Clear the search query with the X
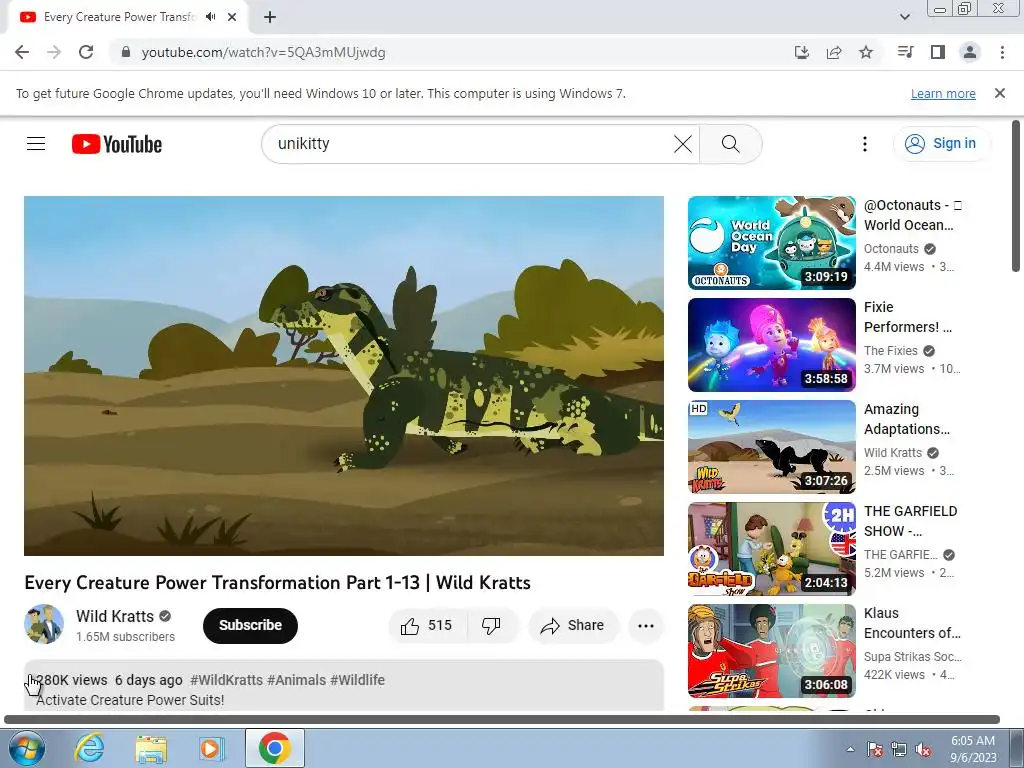 coord(682,144)
